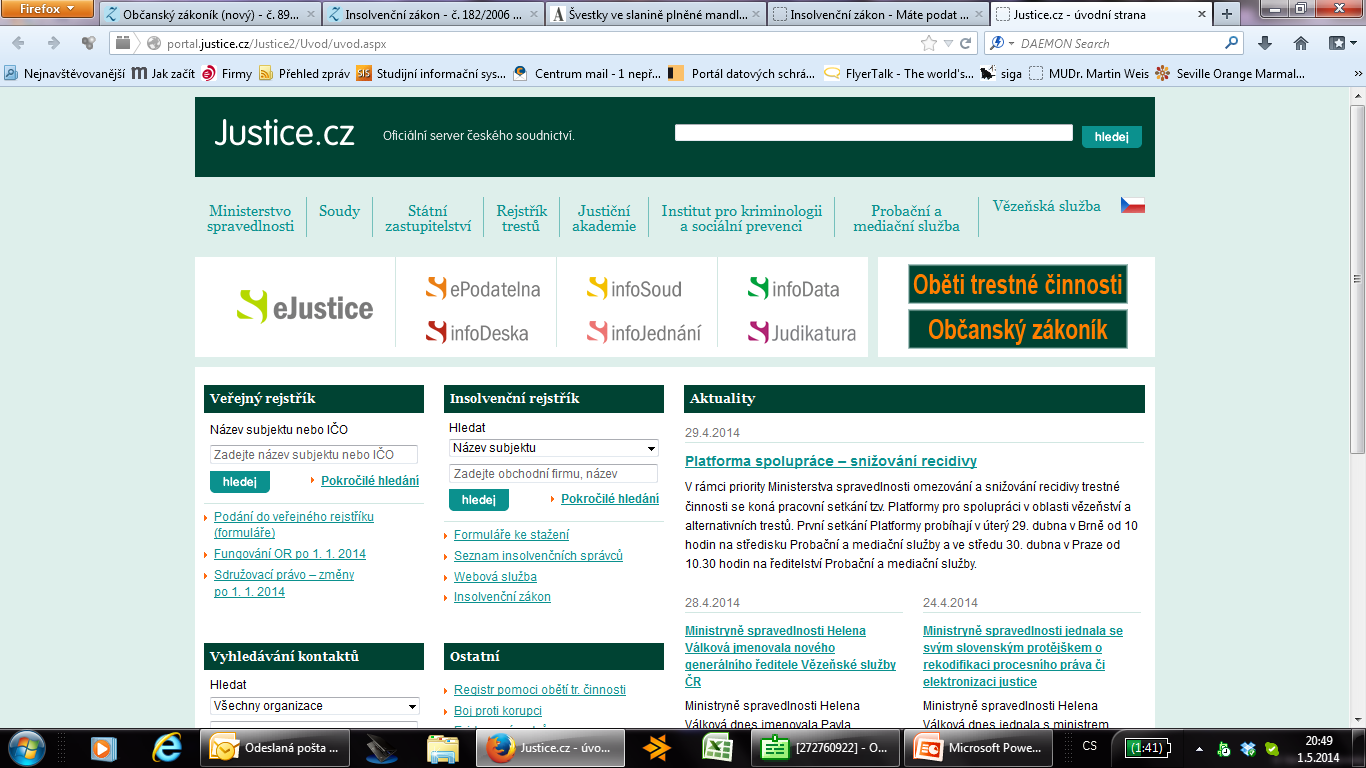
Task: Switch to Insolvenční zákon č. 182/2006 tab
Action: 433,14
